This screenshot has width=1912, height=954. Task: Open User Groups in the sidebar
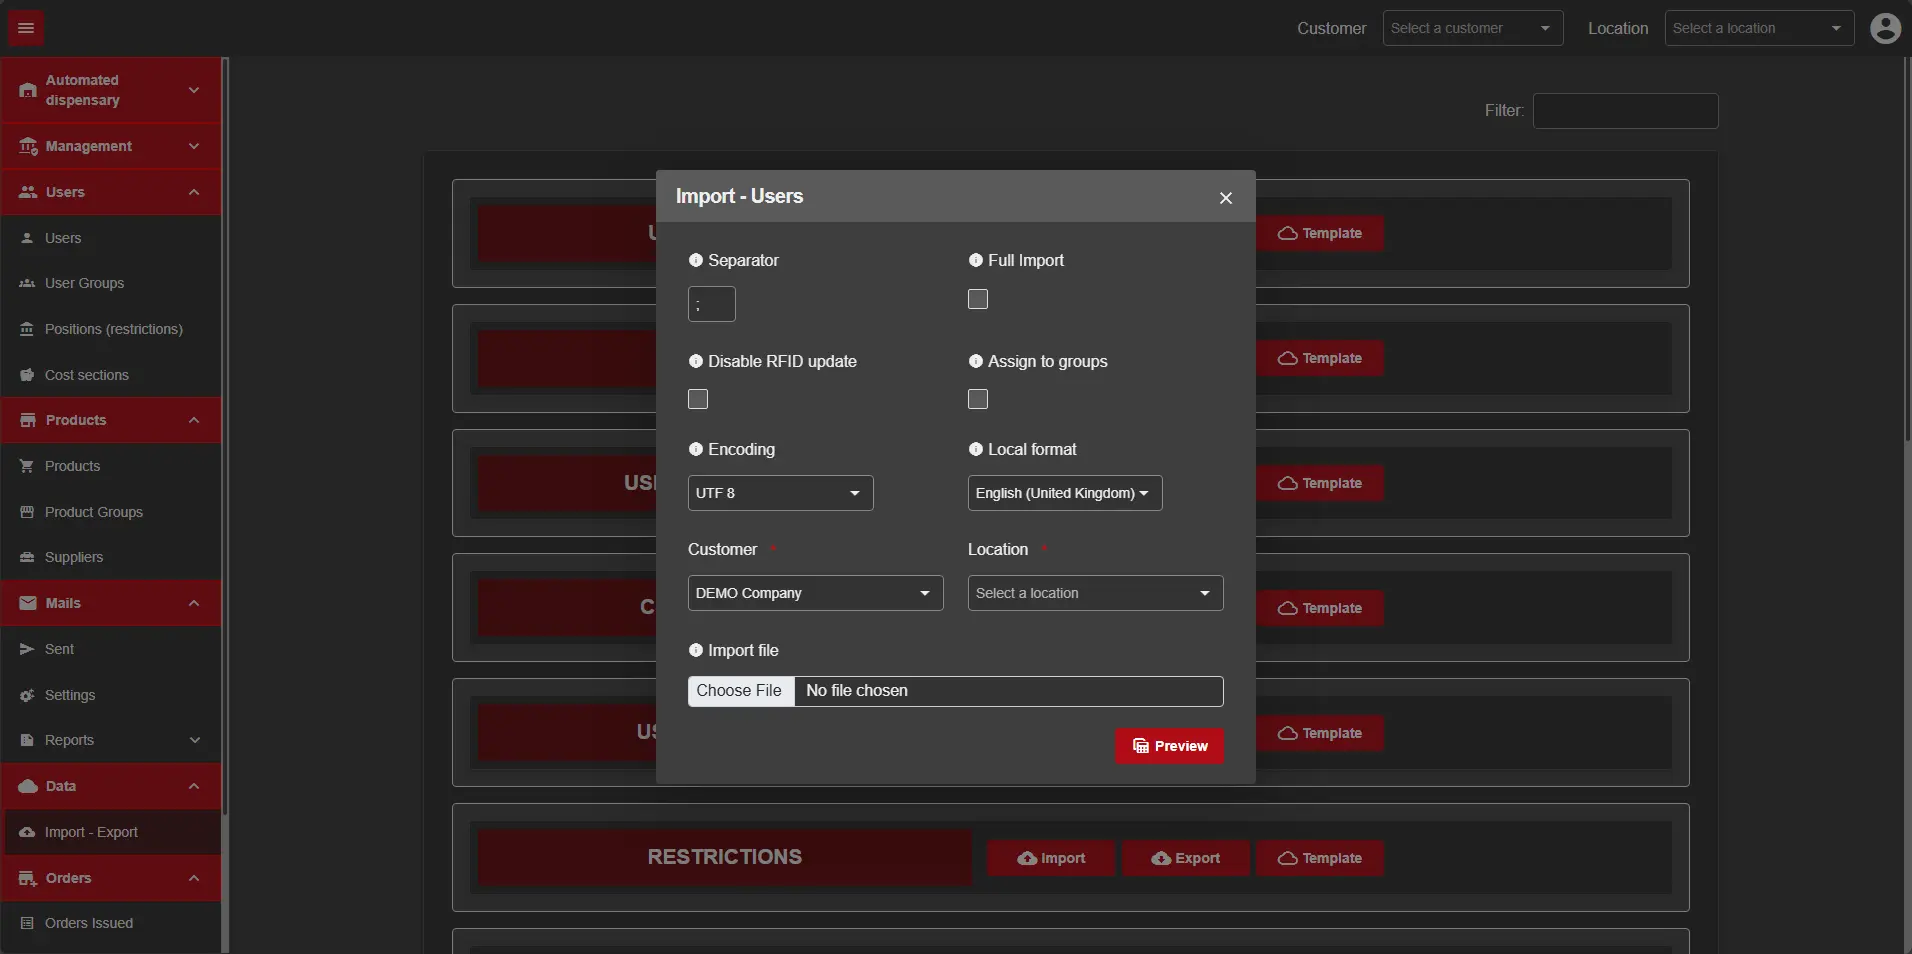pyautogui.click(x=84, y=283)
